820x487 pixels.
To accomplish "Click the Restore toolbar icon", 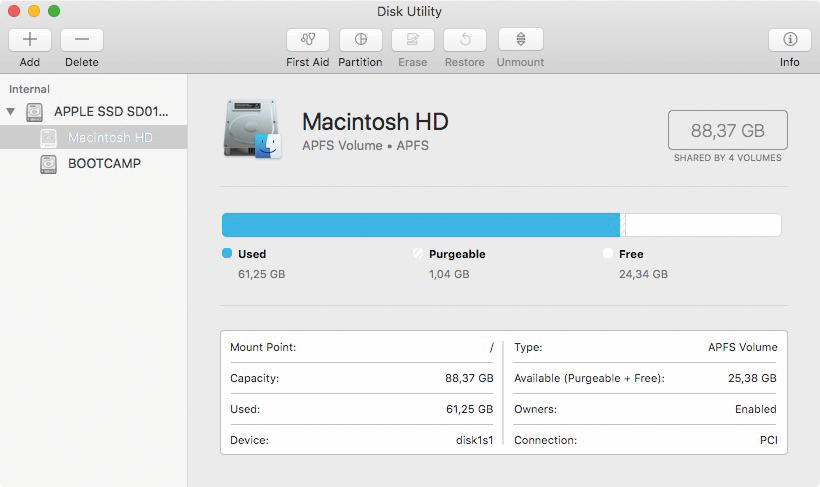I will (465, 39).
